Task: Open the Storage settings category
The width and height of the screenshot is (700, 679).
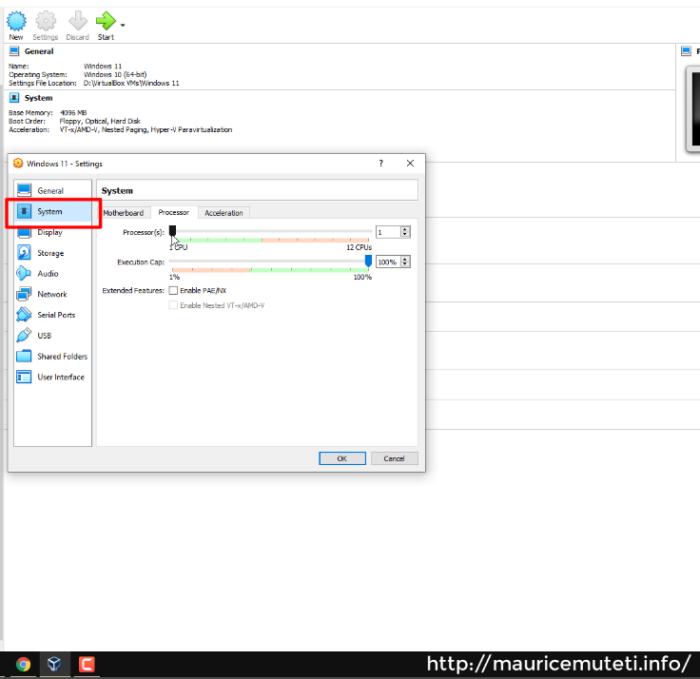Action: pyautogui.click(x=53, y=253)
